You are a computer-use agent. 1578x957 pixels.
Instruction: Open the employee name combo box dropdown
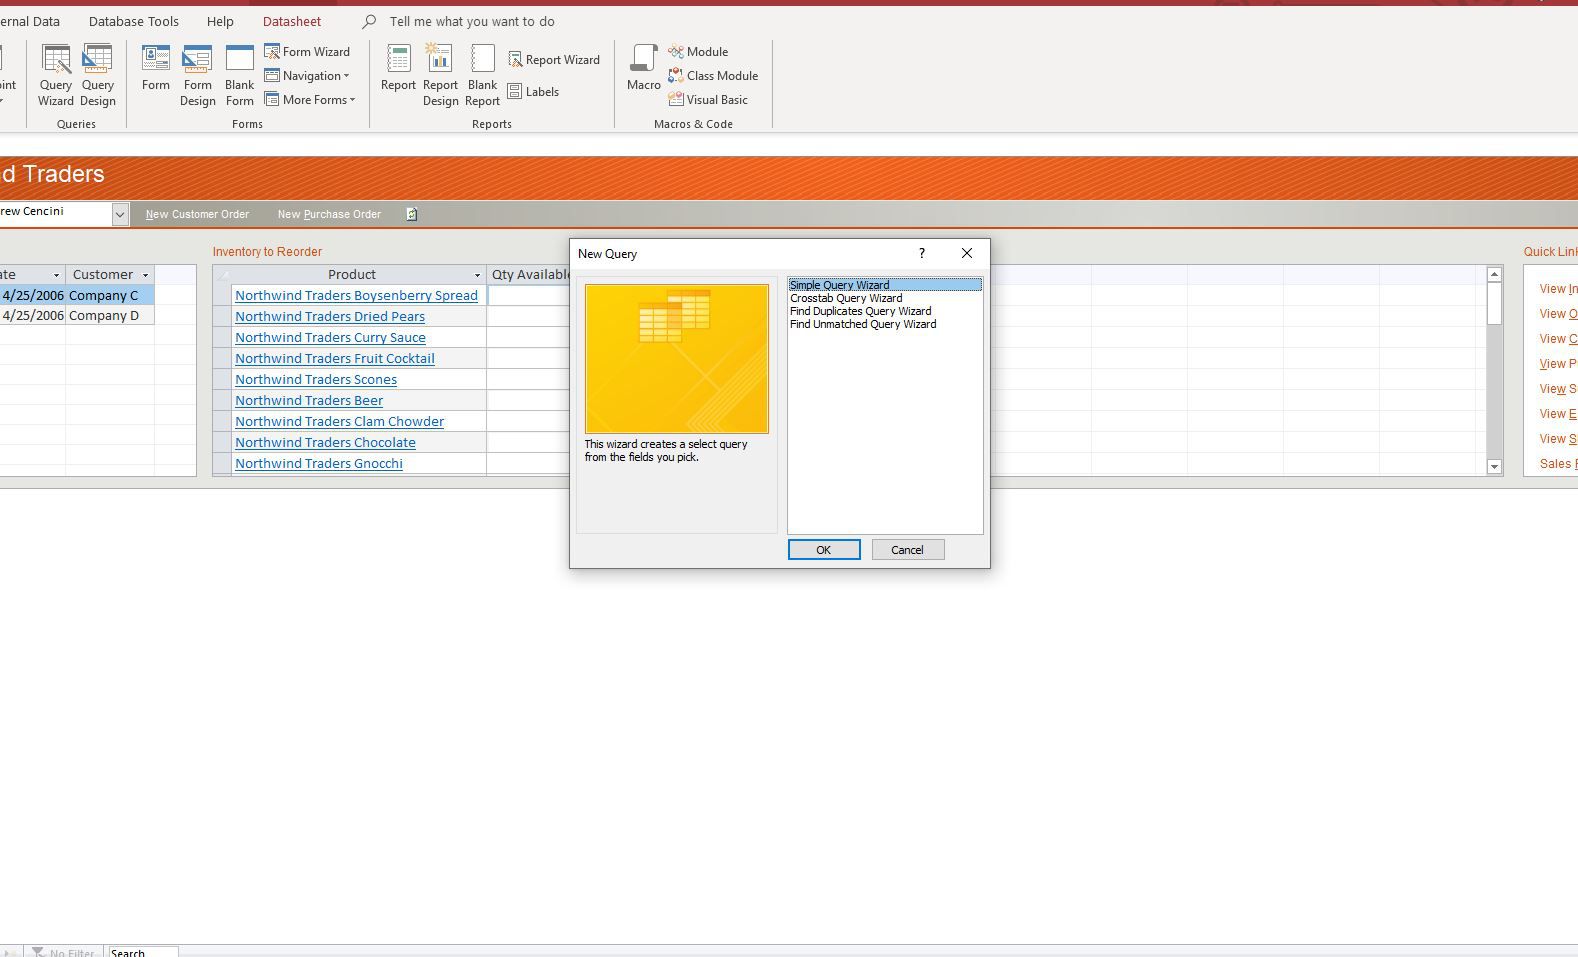[120, 213]
